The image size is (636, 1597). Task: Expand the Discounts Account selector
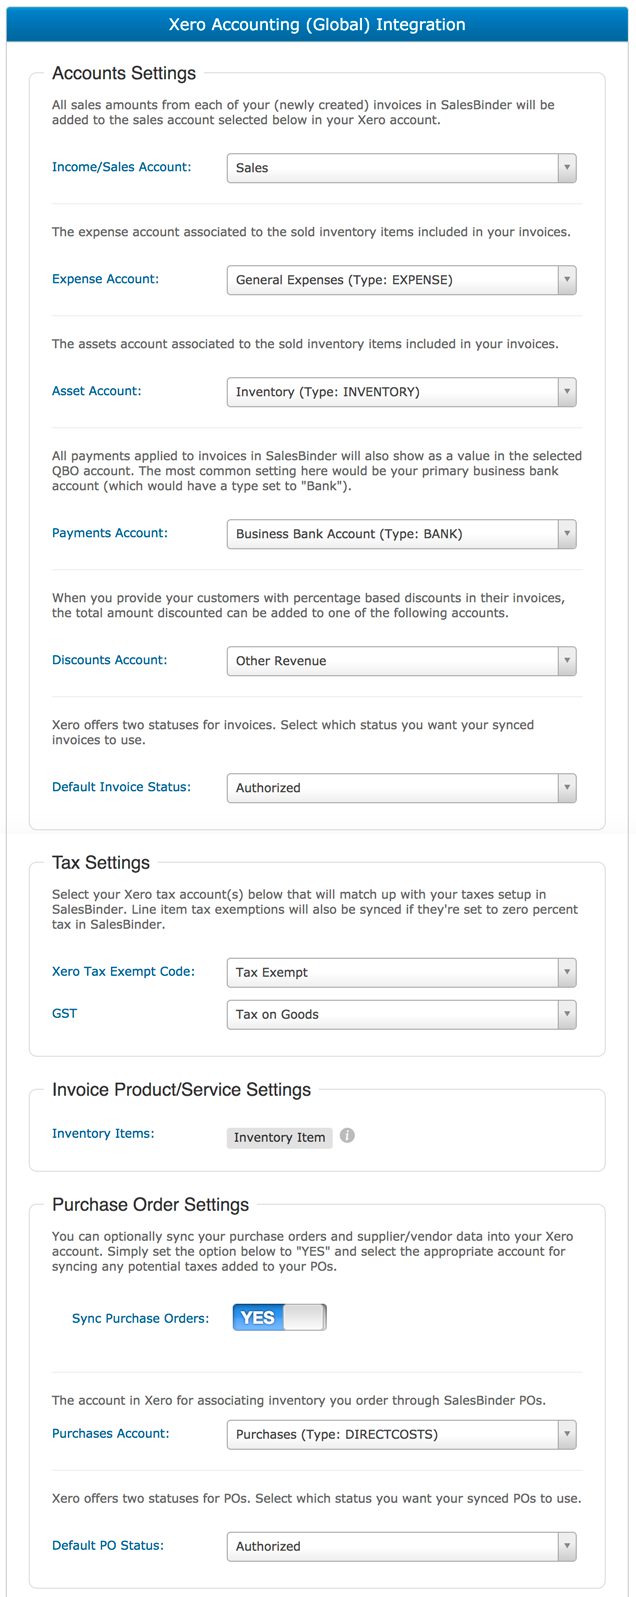click(x=566, y=661)
